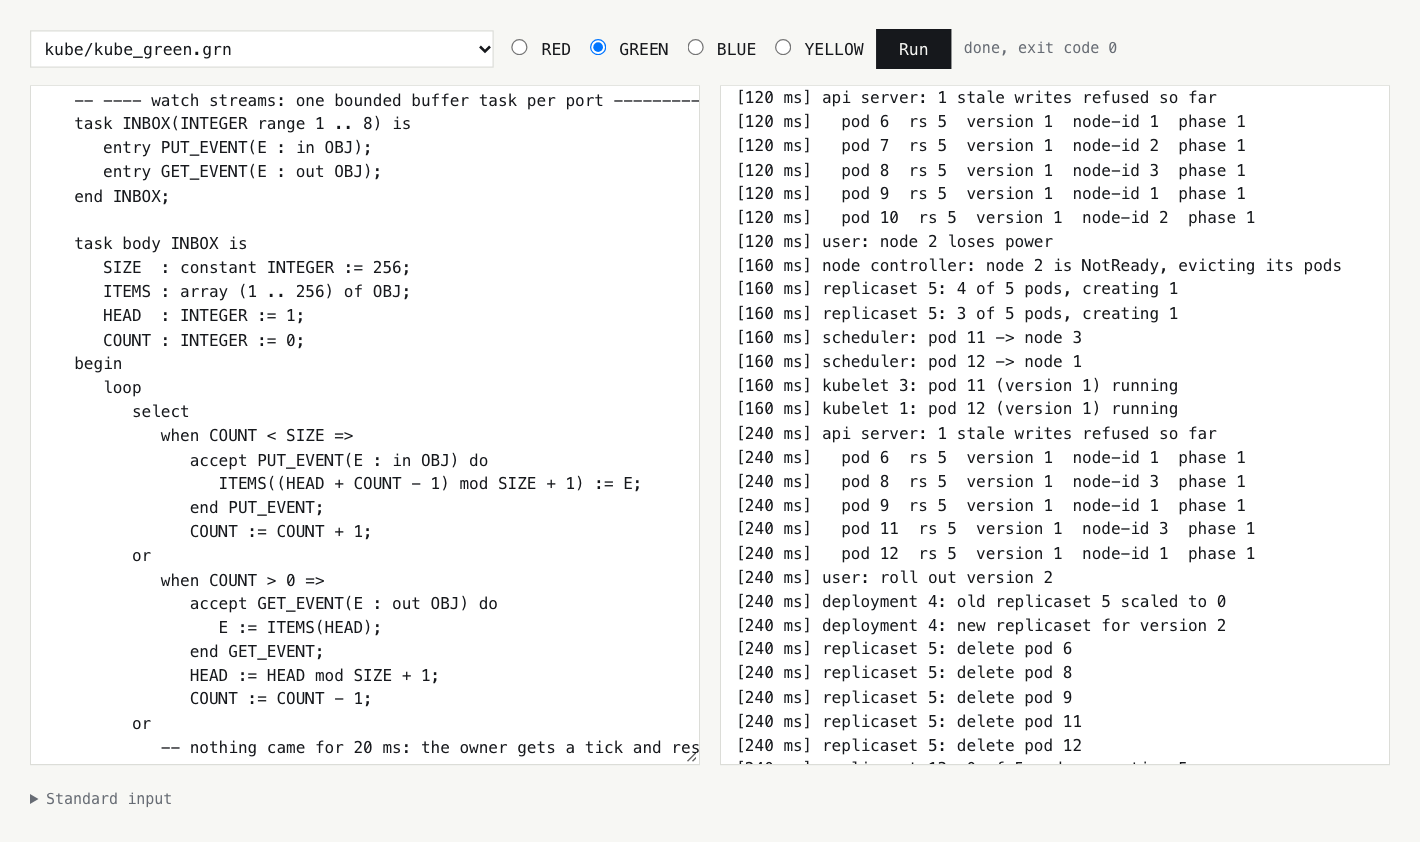Click the [120 ms] 'pod 10 rs 5' output line
1420x842 pixels.
click(996, 218)
